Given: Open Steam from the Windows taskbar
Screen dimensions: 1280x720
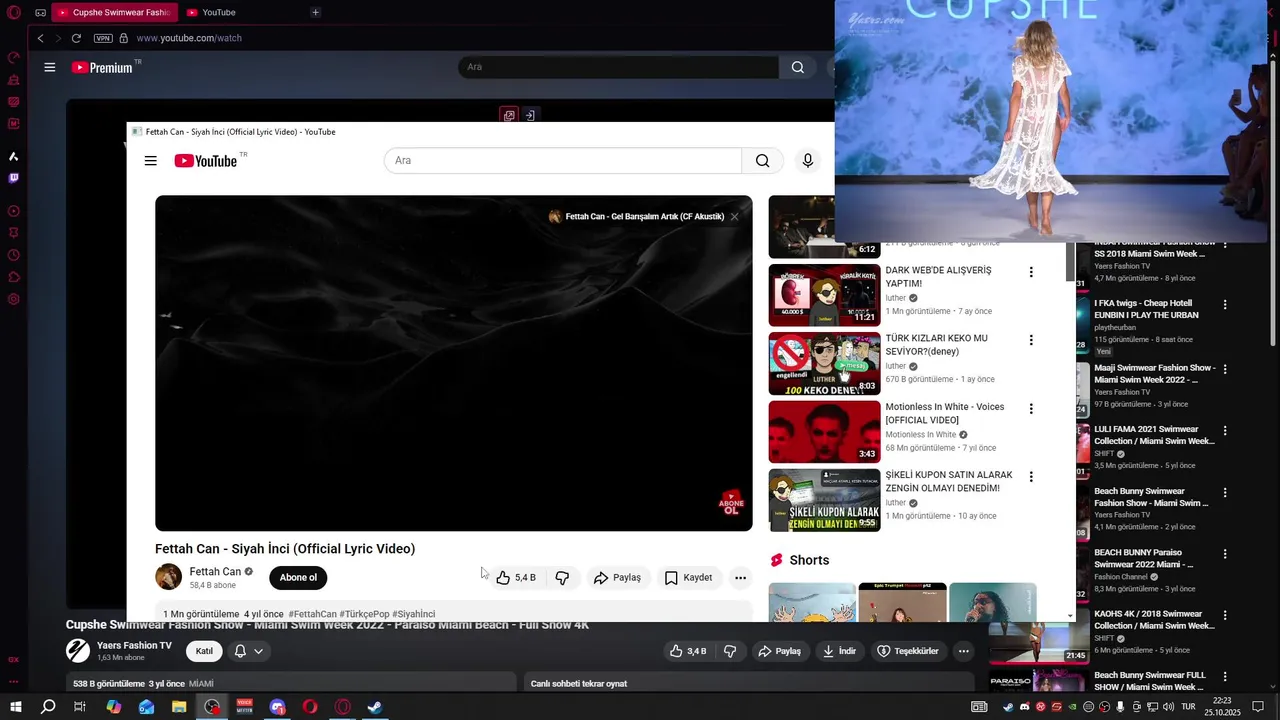Looking at the screenshot, I should (x=375, y=707).
